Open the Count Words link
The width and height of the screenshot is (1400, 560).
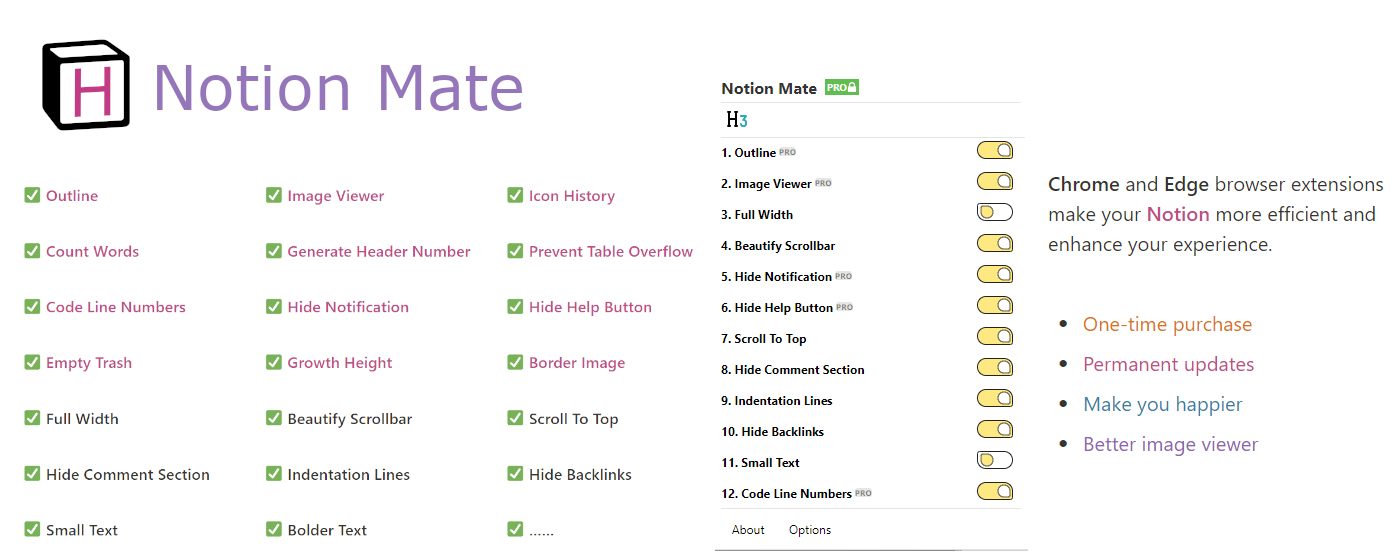point(92,252)
